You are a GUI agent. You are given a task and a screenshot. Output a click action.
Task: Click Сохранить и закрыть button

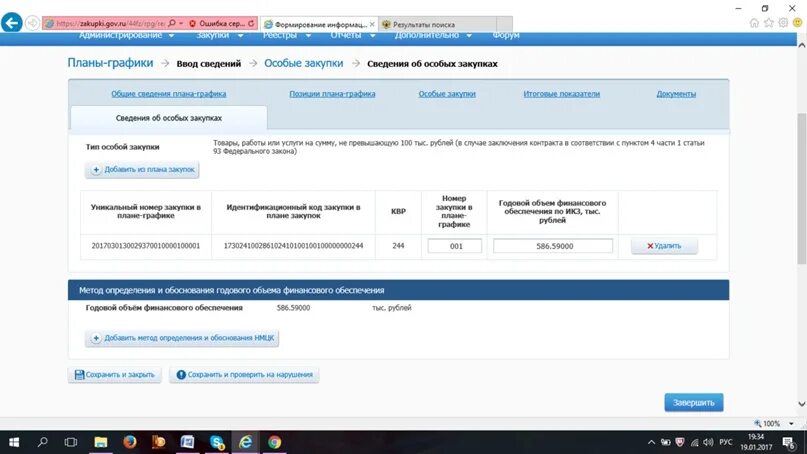tap(115, 375)
